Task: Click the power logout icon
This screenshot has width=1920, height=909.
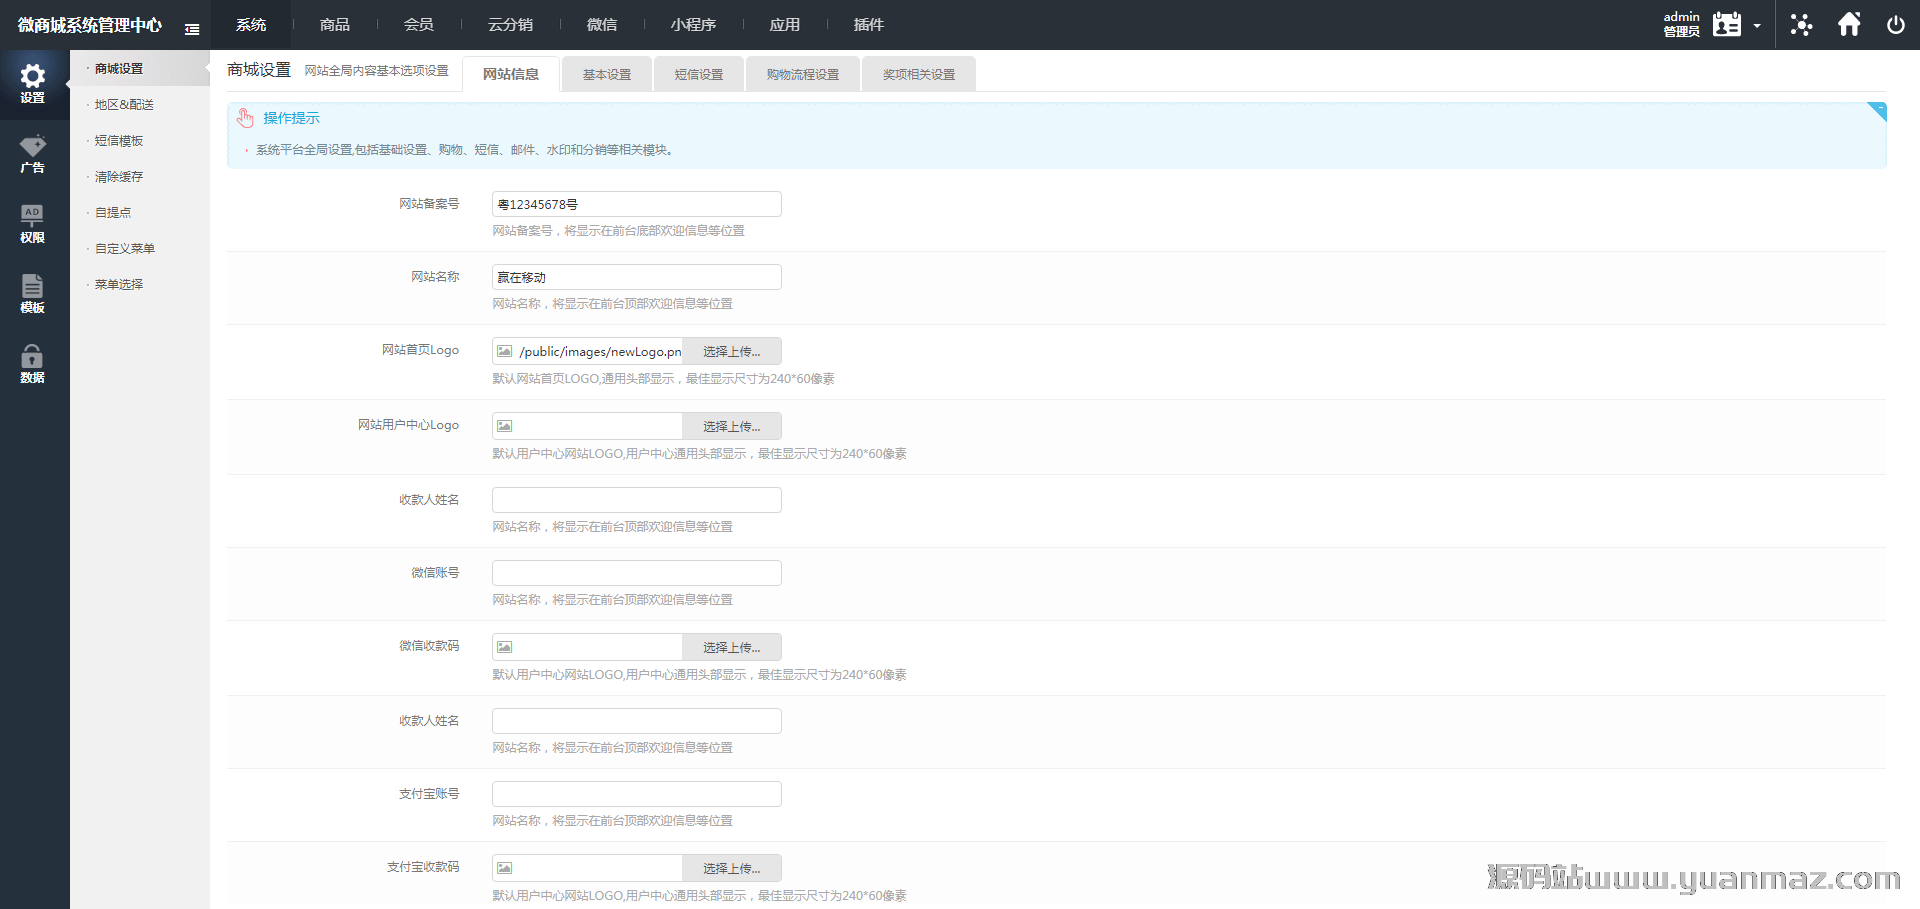Action: click(1895, 25)
